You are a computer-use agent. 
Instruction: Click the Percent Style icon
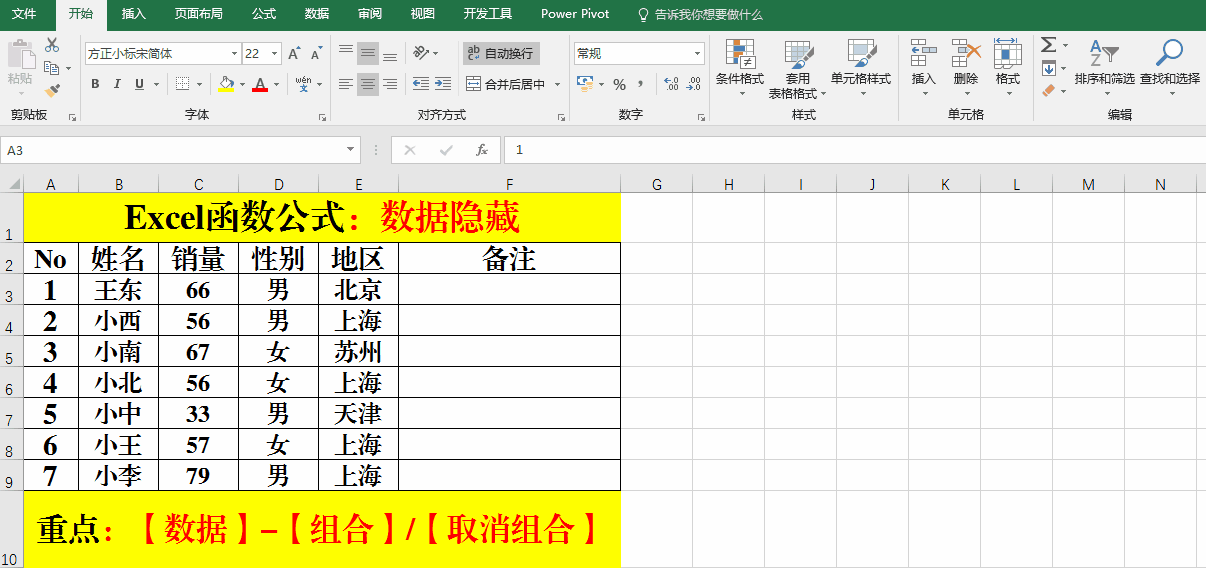[619, 85]
